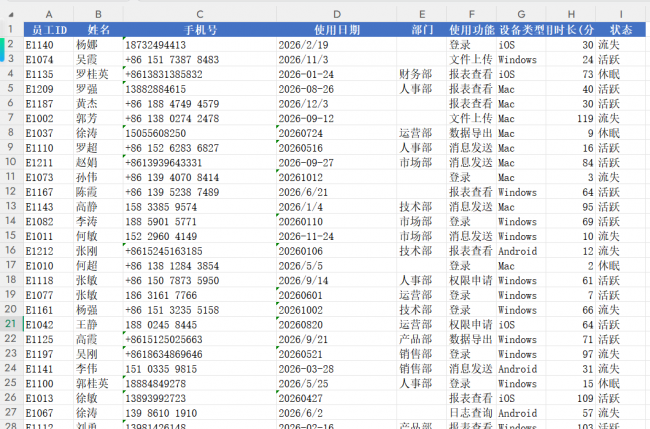
Task: Select the cell with name 罗桂英
Action: tap(98, 74)
